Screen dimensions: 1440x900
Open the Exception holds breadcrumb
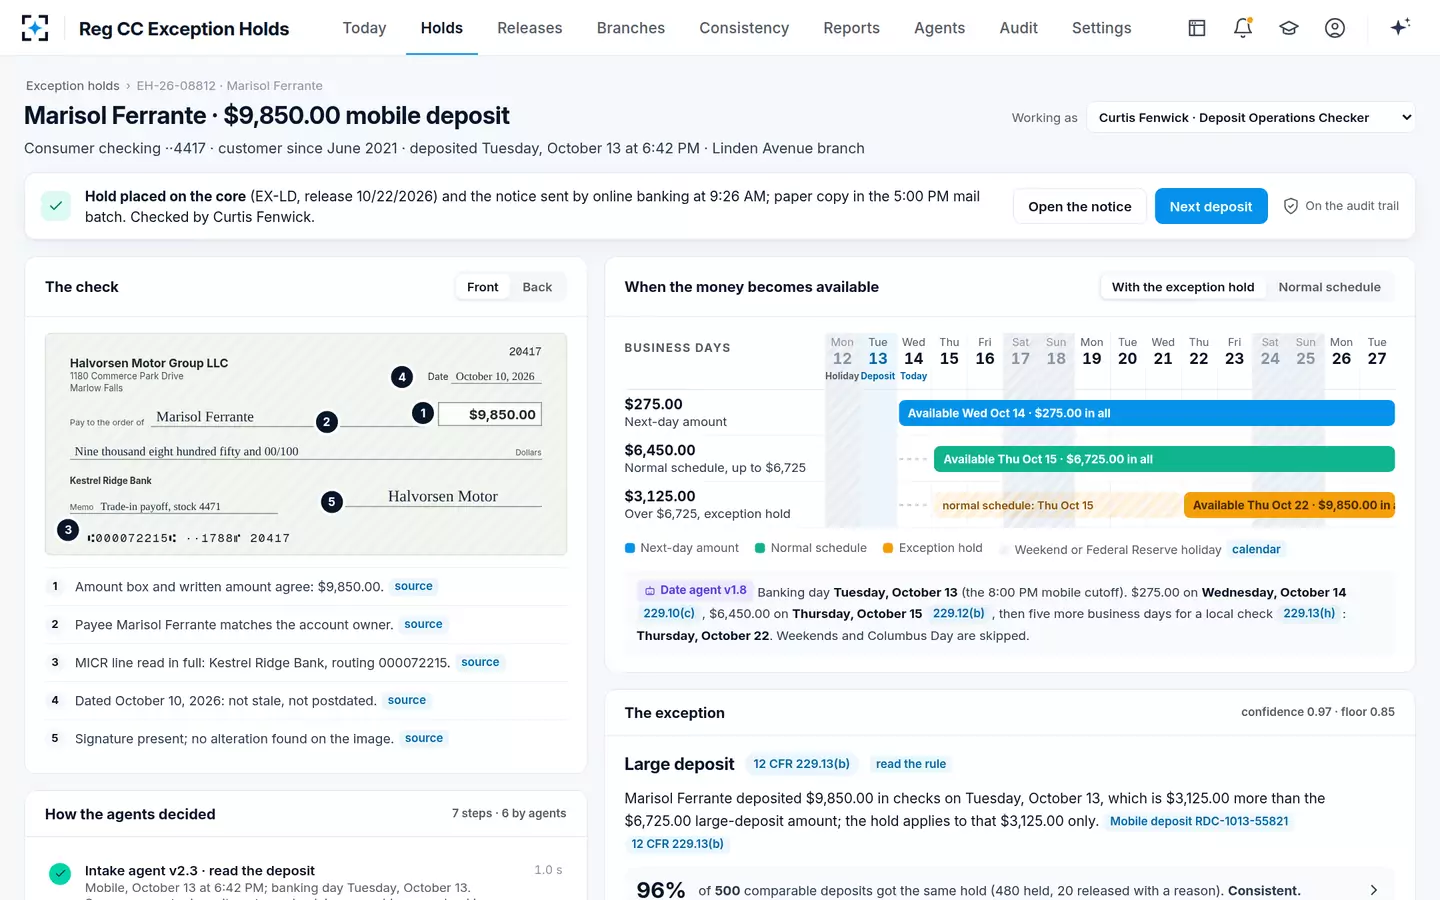(73, 86)
